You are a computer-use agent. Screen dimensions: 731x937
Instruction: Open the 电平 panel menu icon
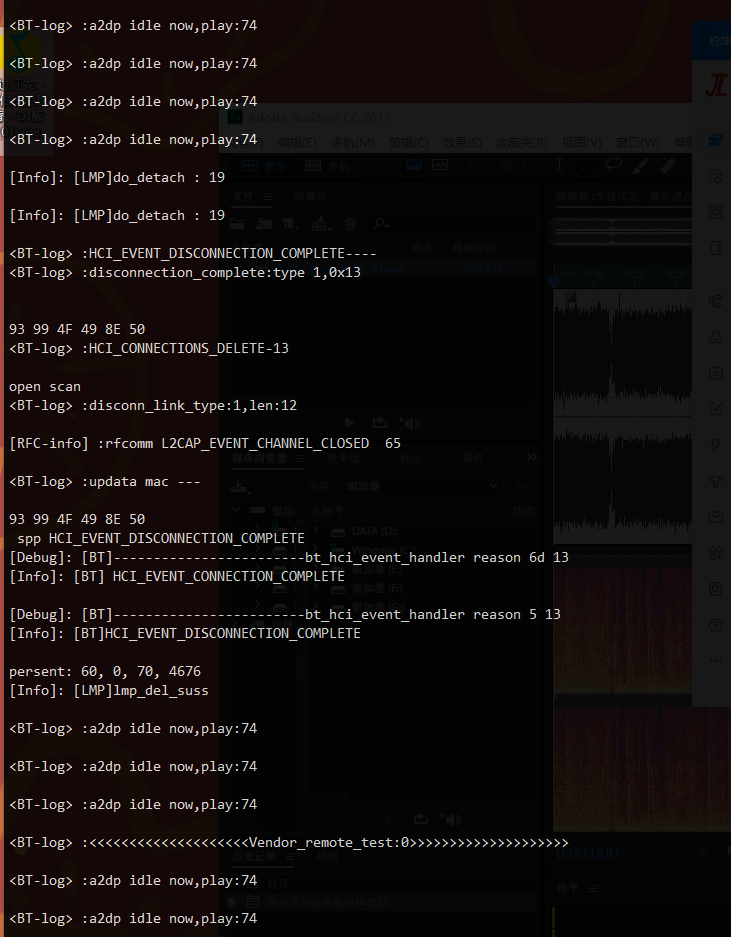point(593,888)
